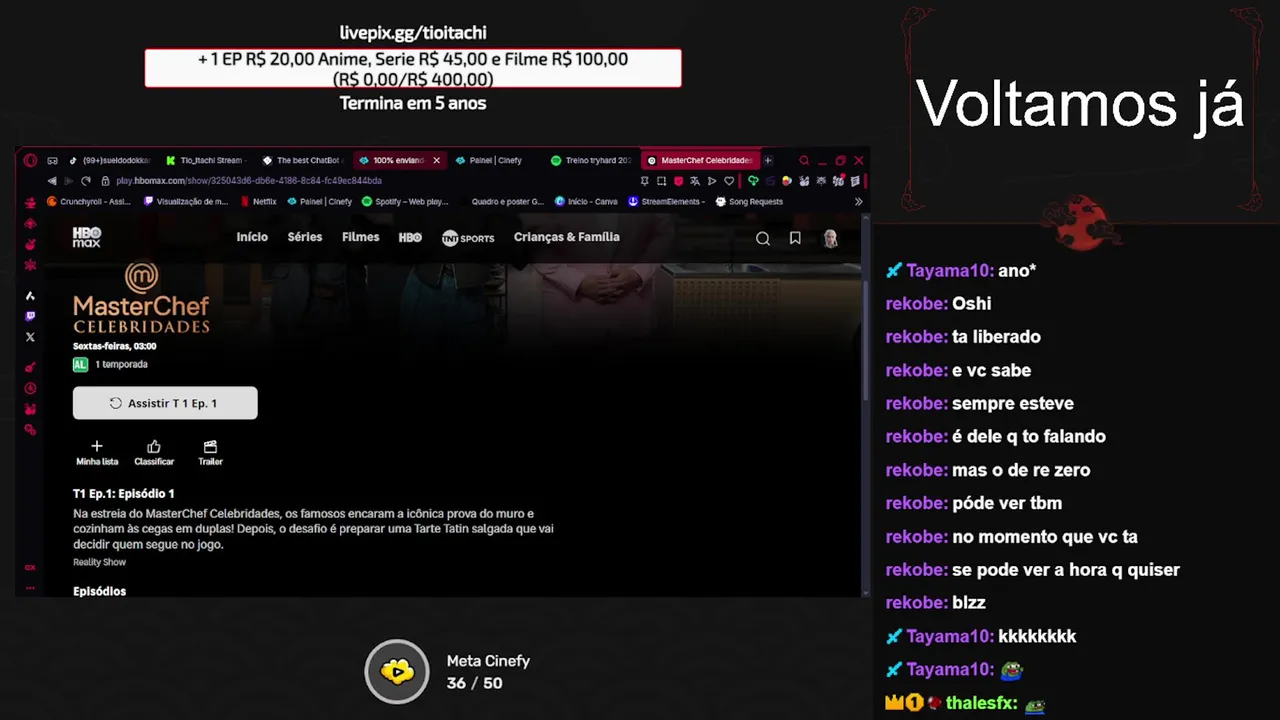Viewport: 1280px width, 720px height.
Task: Open the Painel | Cinefy bookmark
Action: (x=319, y=201)
